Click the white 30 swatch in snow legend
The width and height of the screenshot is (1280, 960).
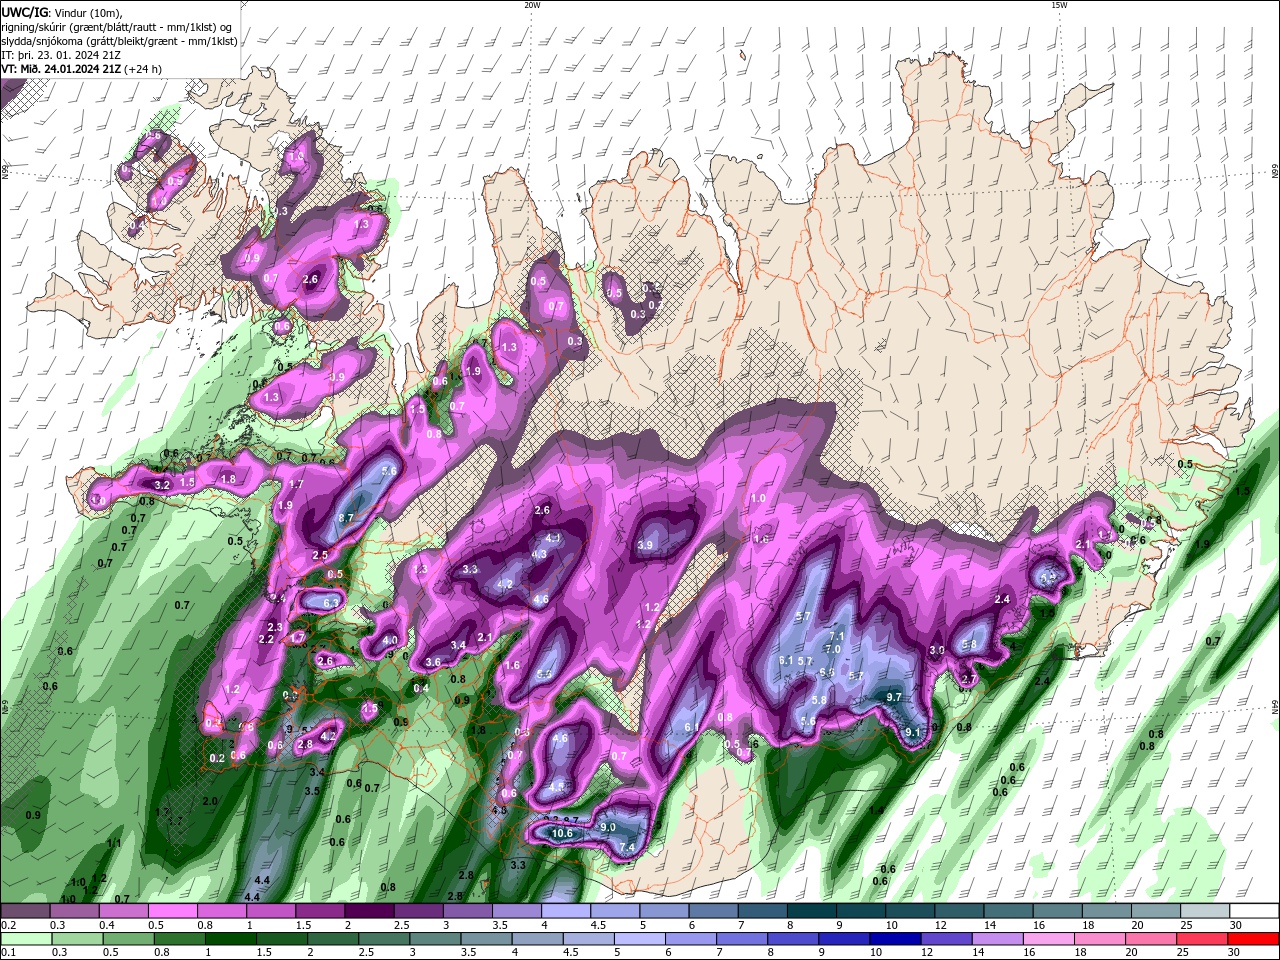(x=1254, y=911)
